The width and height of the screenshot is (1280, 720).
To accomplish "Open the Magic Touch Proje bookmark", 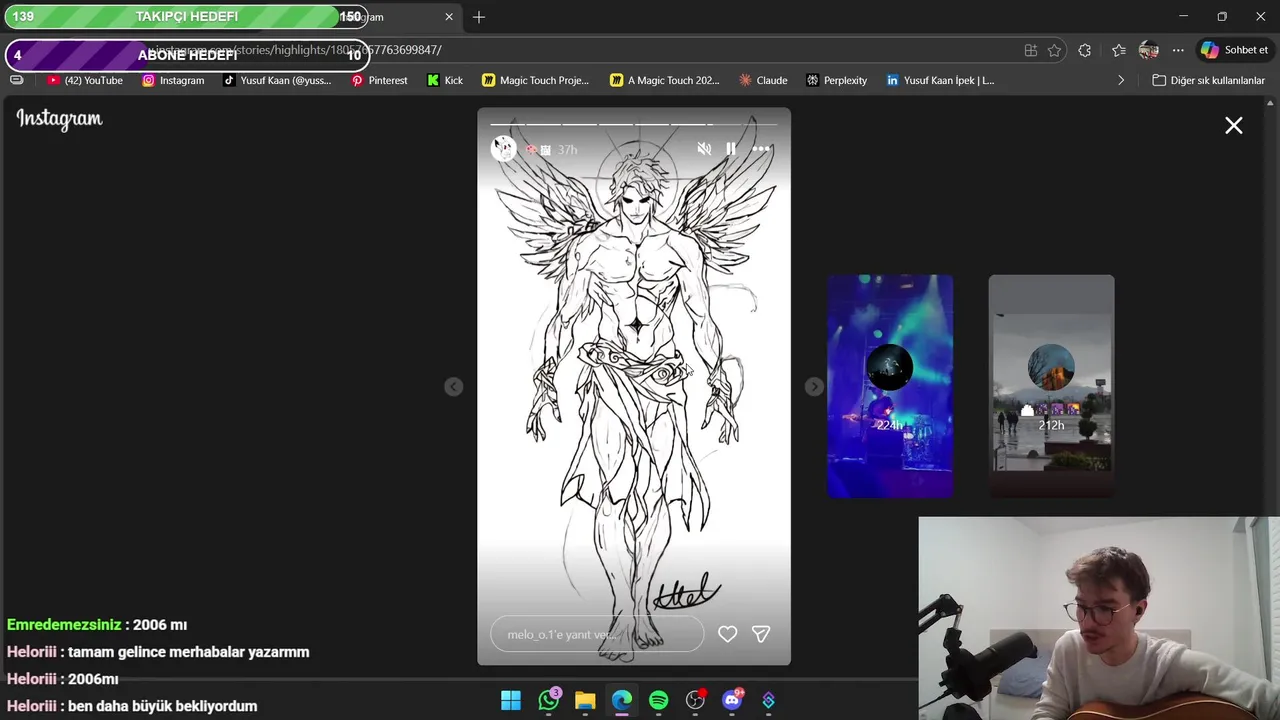I will [536, 80].
